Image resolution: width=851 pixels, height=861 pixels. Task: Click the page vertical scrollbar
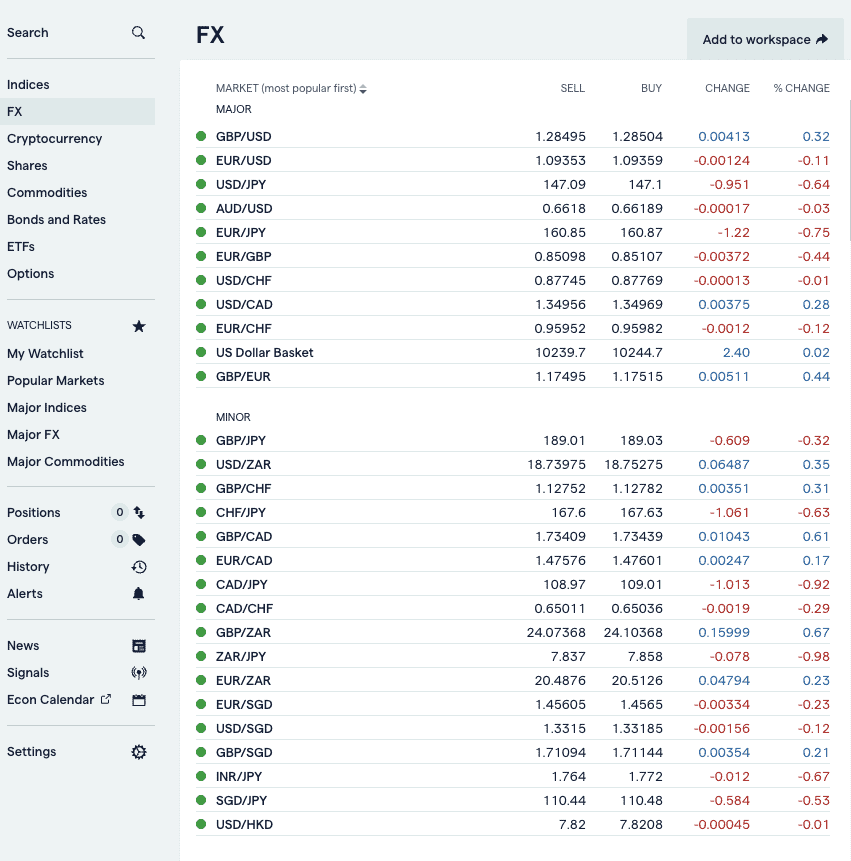tap(849, 170)
